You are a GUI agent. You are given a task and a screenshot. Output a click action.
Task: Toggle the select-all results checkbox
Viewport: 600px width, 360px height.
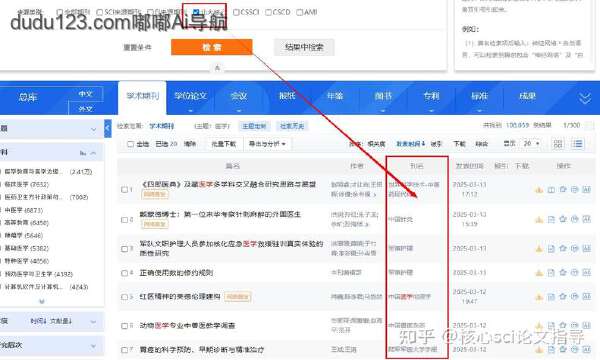coord(130,144)
